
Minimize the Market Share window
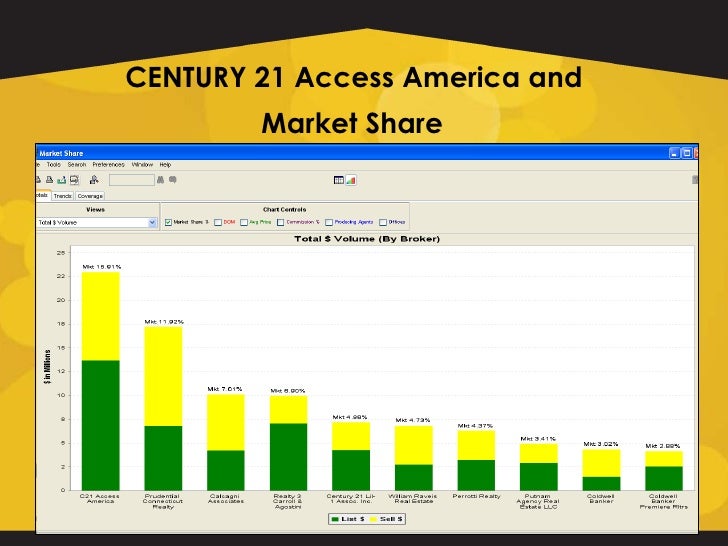pyautogui.click(x=675, y=153)
